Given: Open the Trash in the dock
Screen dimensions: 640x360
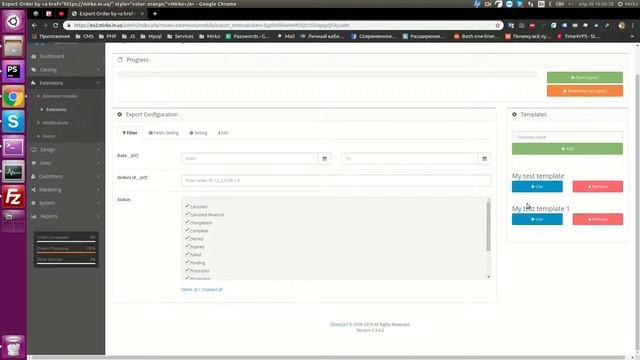Looking at the screenshot, I should (13, 346).
